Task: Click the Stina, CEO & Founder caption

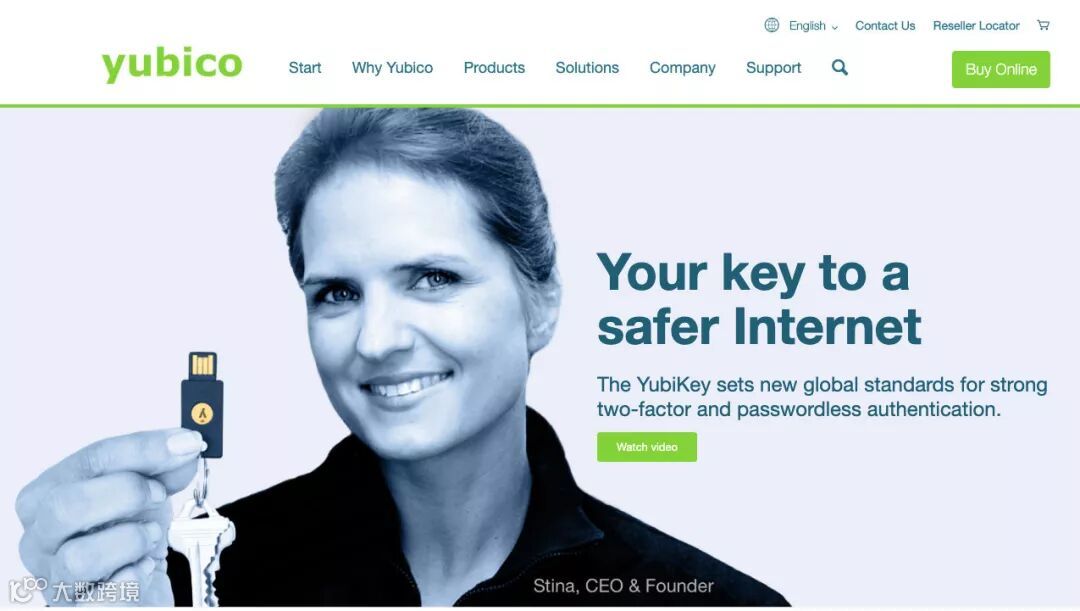Action: click(x=623, y=586)
